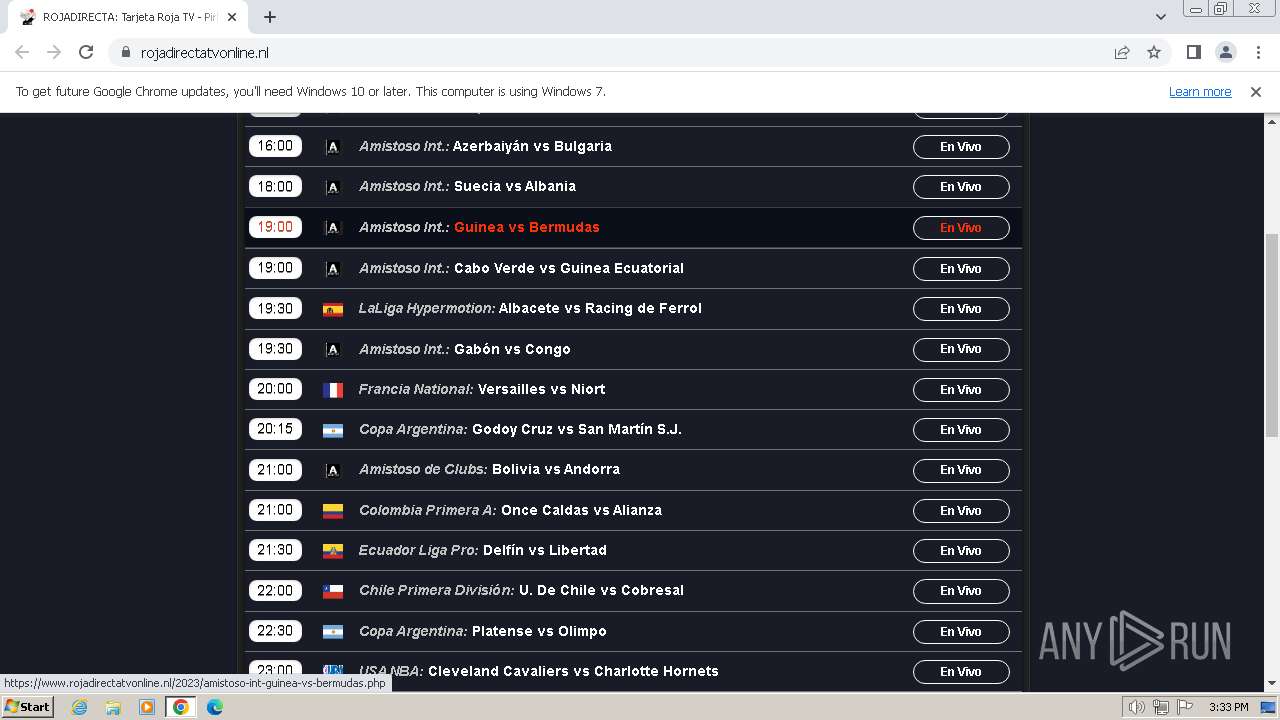Launch Internet Explorer from the taskbar
The height and width of the screenshot is (720, 1280).
click(79, 707)
